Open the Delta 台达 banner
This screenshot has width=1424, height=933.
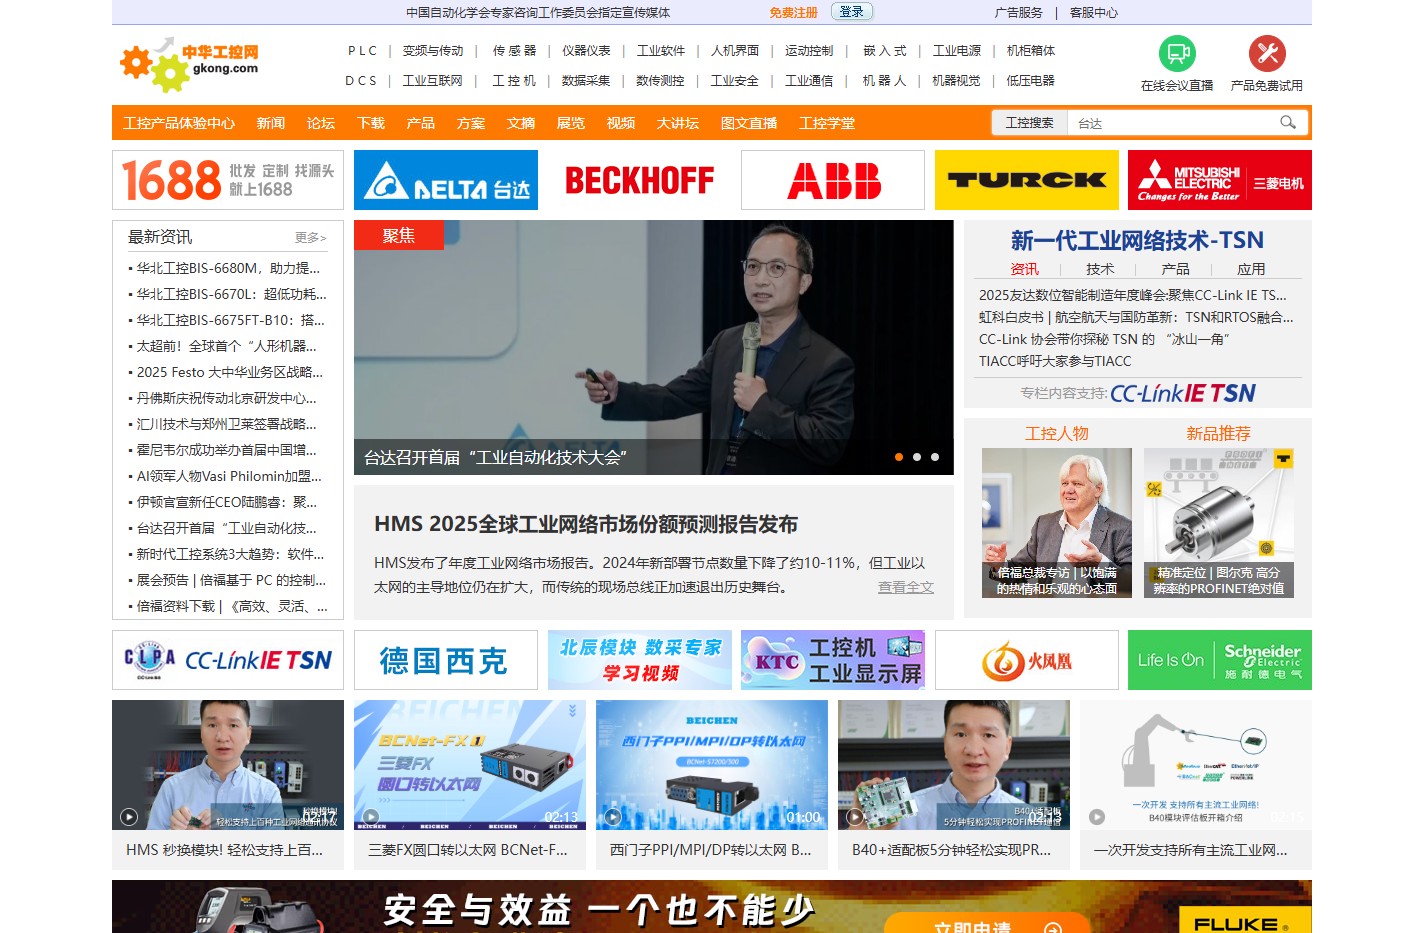446,180
